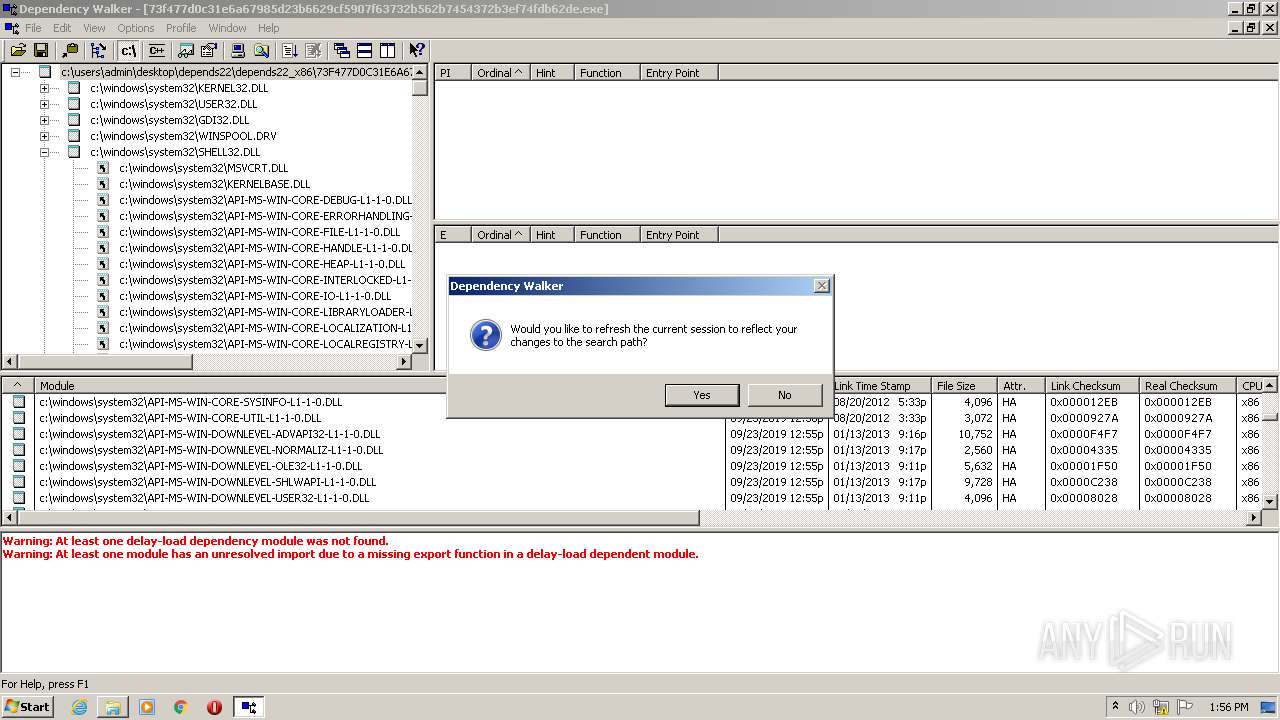Screen dimensions: 1280x720
Task: Collapse the SHELL32.DLL tree node
Action: [x=44, y=152]
